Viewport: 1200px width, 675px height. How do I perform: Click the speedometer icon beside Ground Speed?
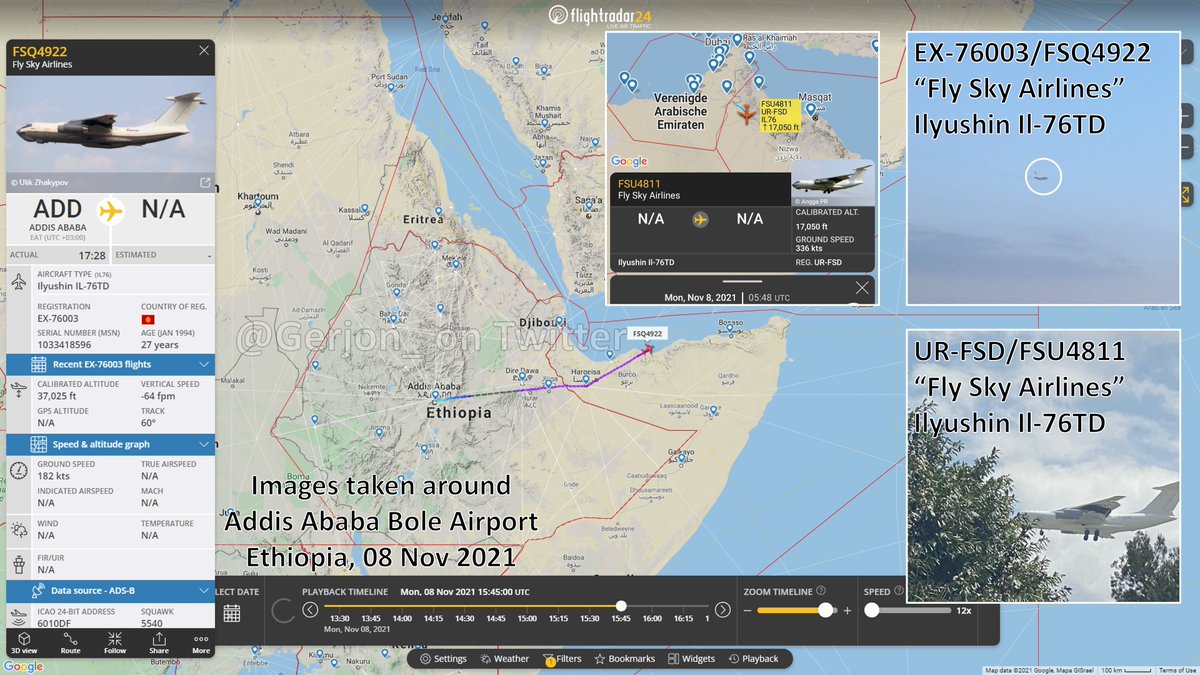tap(19, 470)
